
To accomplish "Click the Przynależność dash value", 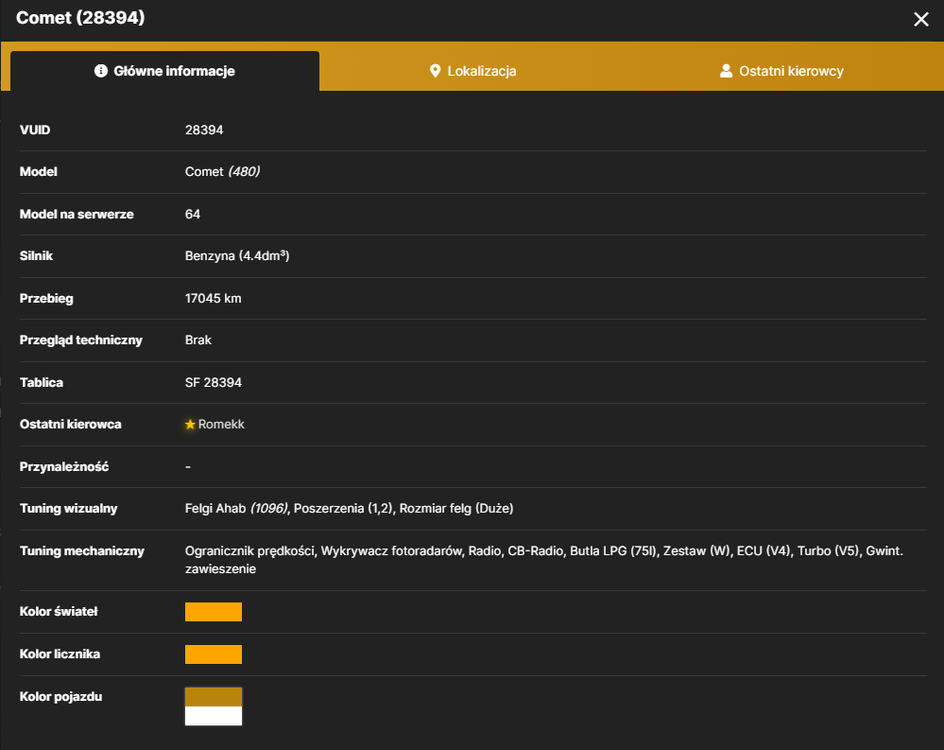I will coord(188,466).
